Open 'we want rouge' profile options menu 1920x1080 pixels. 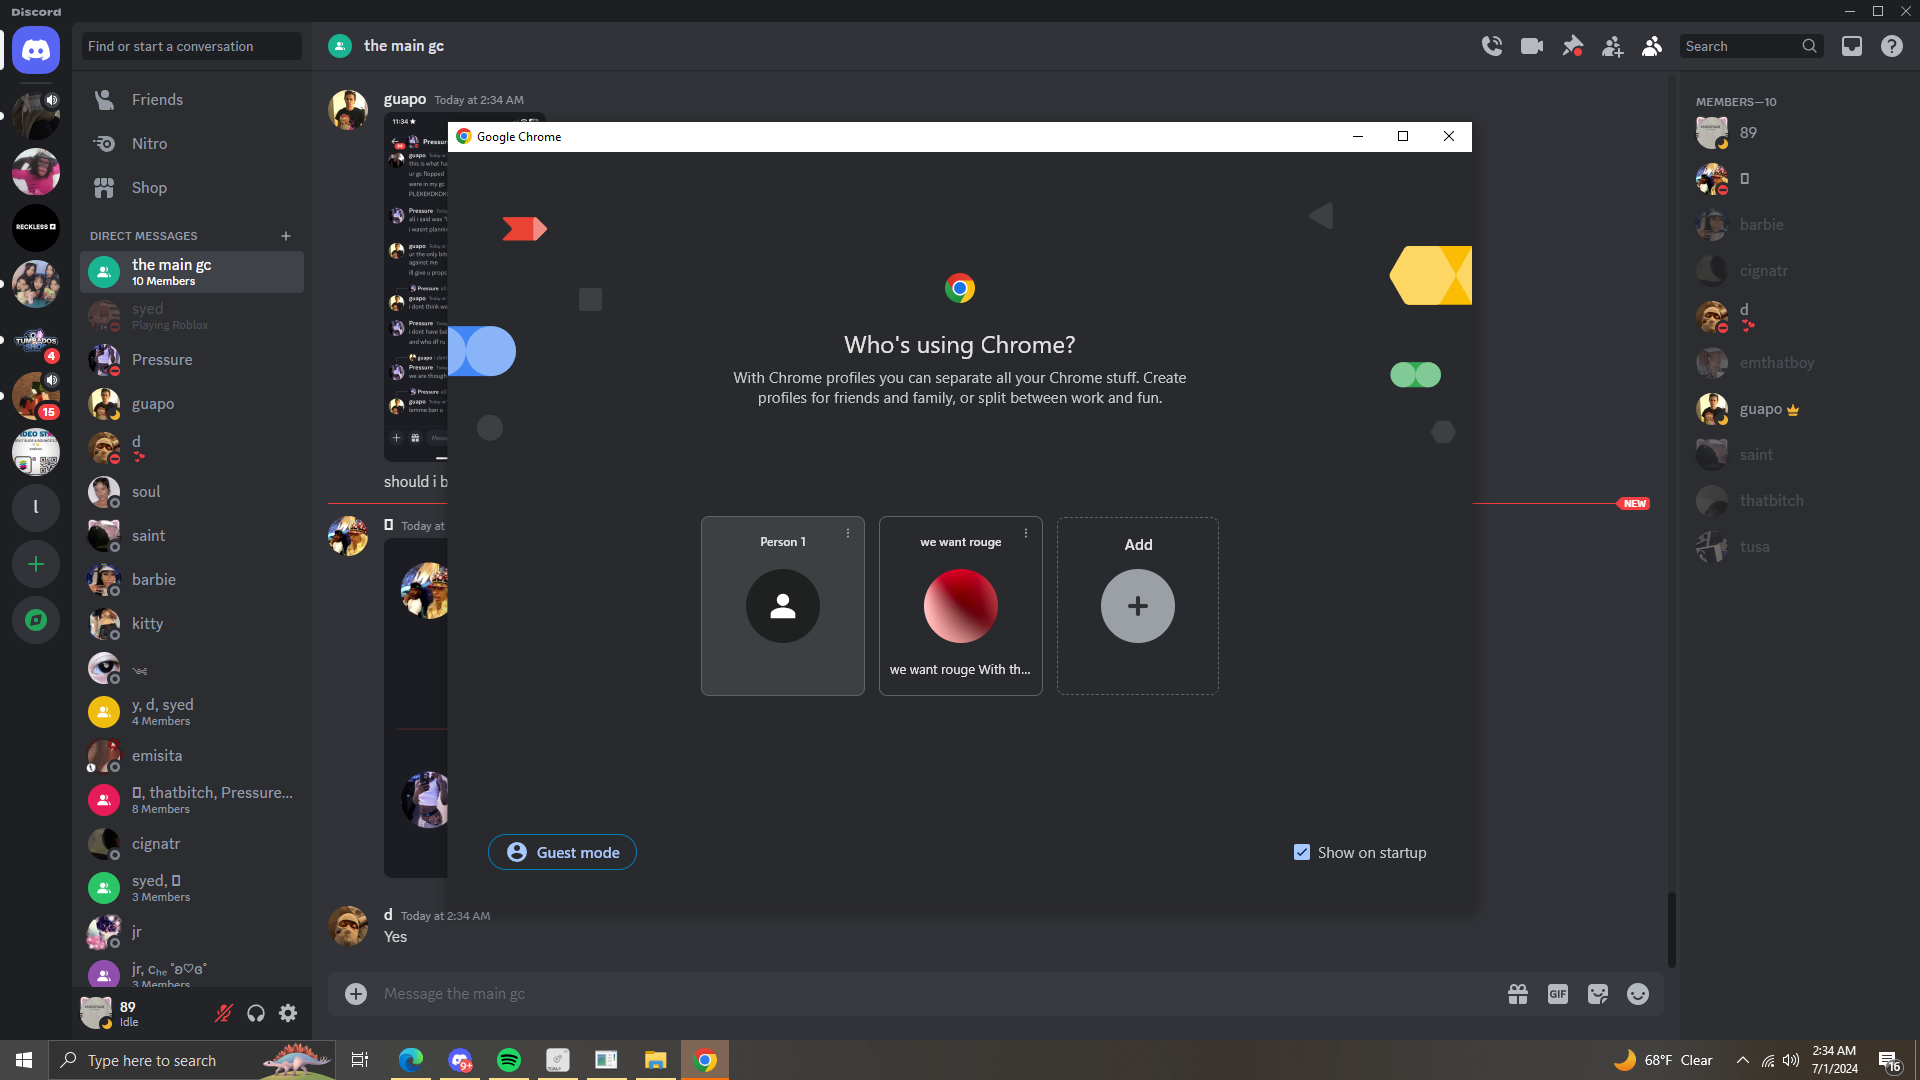[x=1026, y=533]
